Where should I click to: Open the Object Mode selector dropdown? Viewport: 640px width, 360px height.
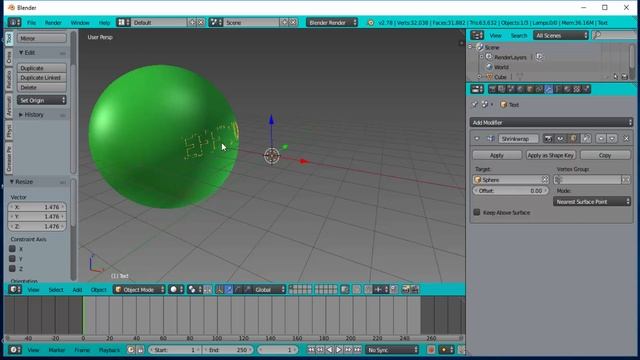coord(139,289)
